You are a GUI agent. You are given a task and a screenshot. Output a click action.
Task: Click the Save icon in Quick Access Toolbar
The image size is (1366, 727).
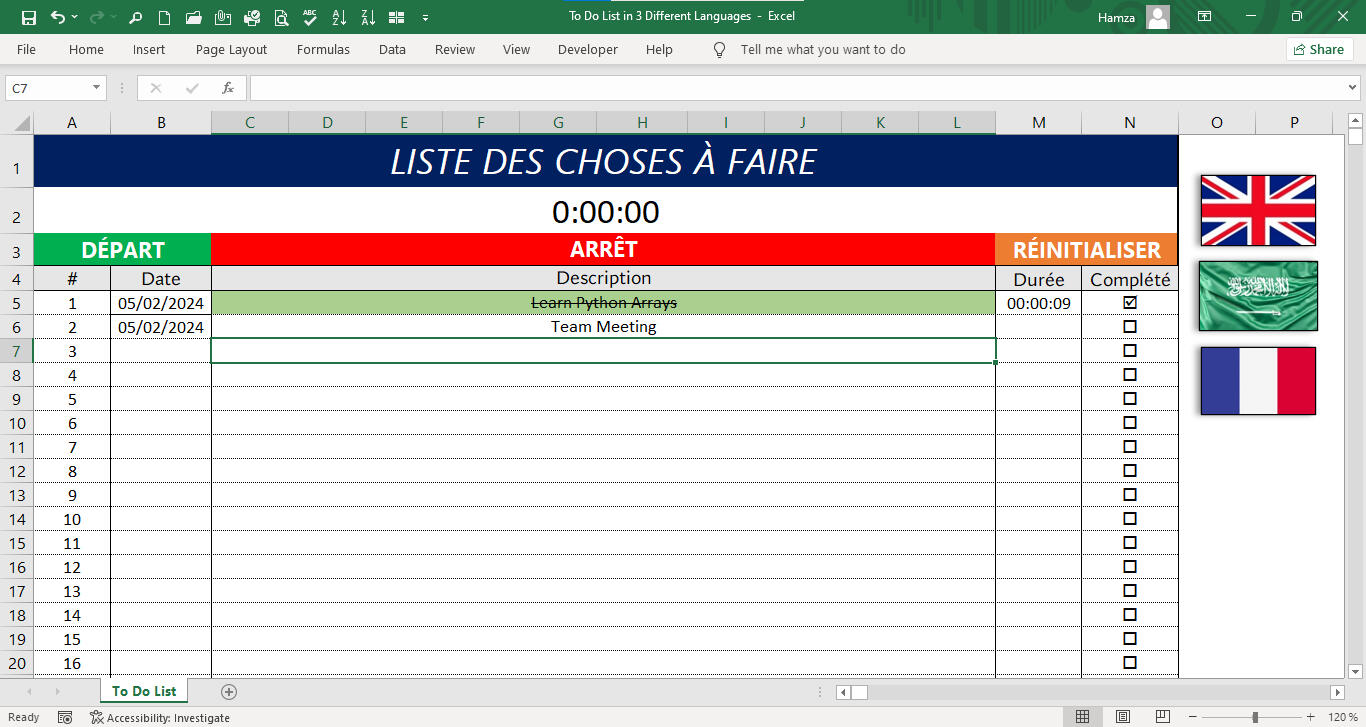click(28, 17)
